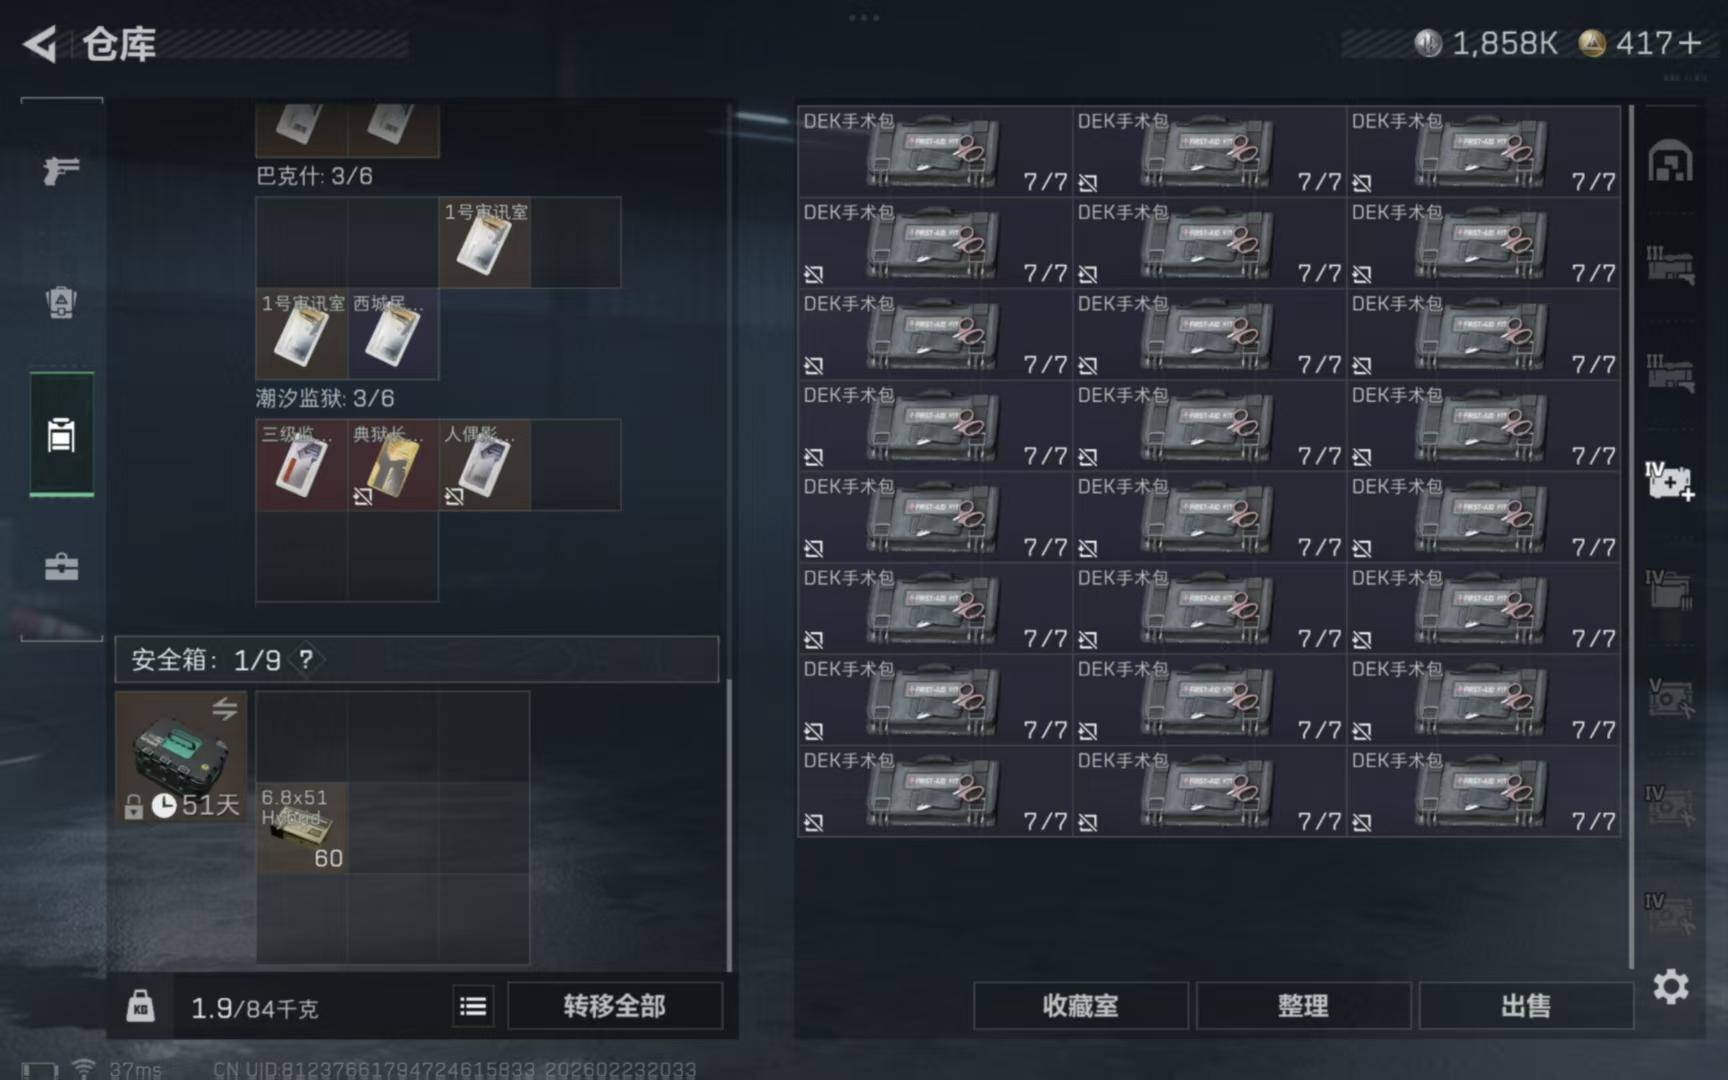Select the level IV medical case icon
This screenshot has height=1080, width=1728.
1670,482
